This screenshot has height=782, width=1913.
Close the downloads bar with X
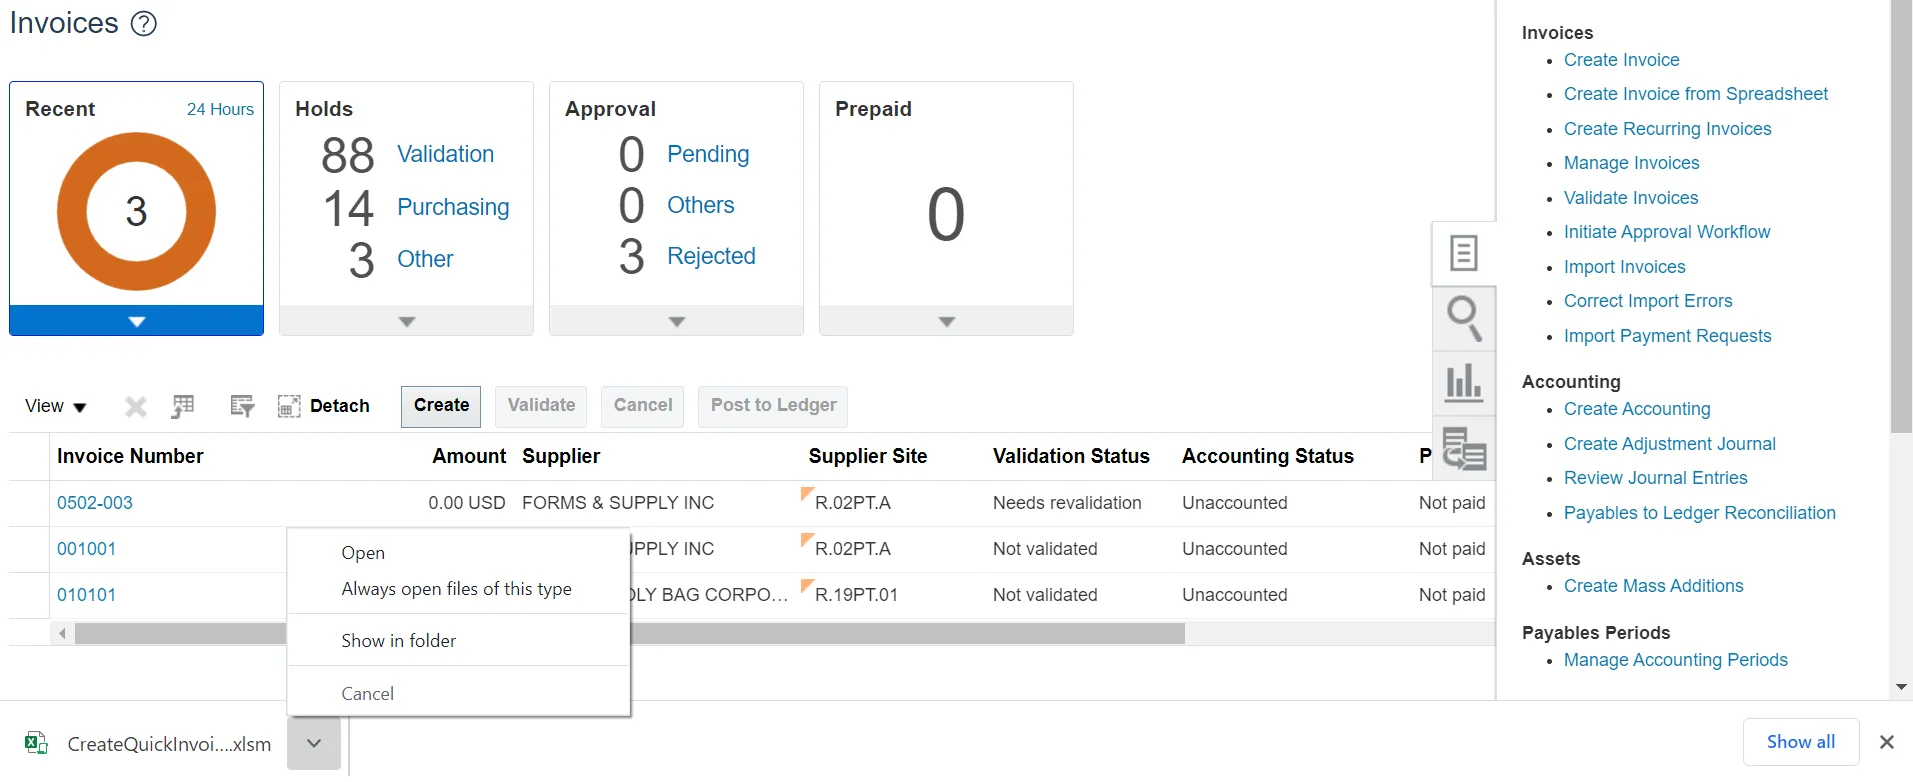[1886, 742]
